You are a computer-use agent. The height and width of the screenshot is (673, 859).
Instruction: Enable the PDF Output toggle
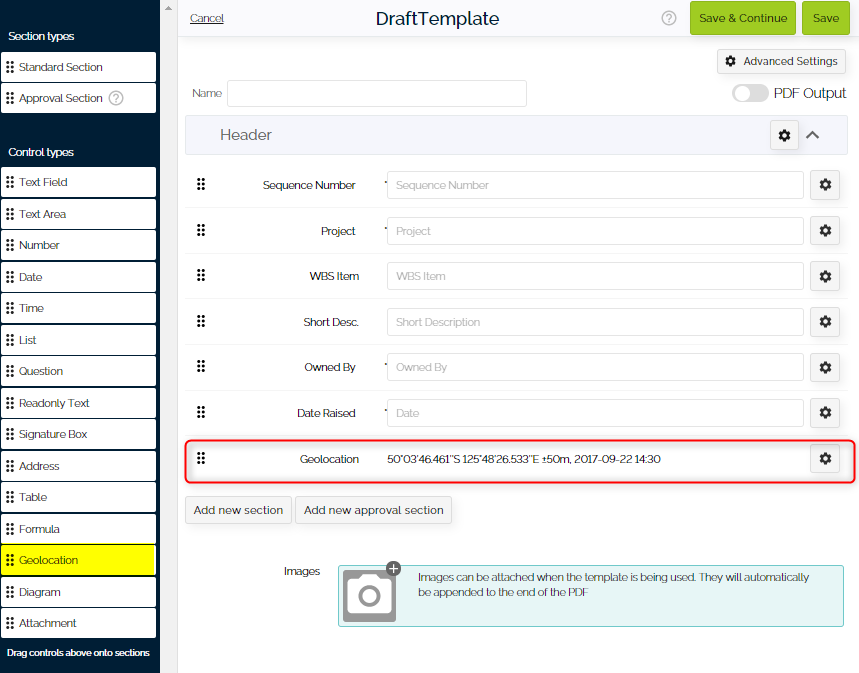pyautogui.click(x=750, y=92)
